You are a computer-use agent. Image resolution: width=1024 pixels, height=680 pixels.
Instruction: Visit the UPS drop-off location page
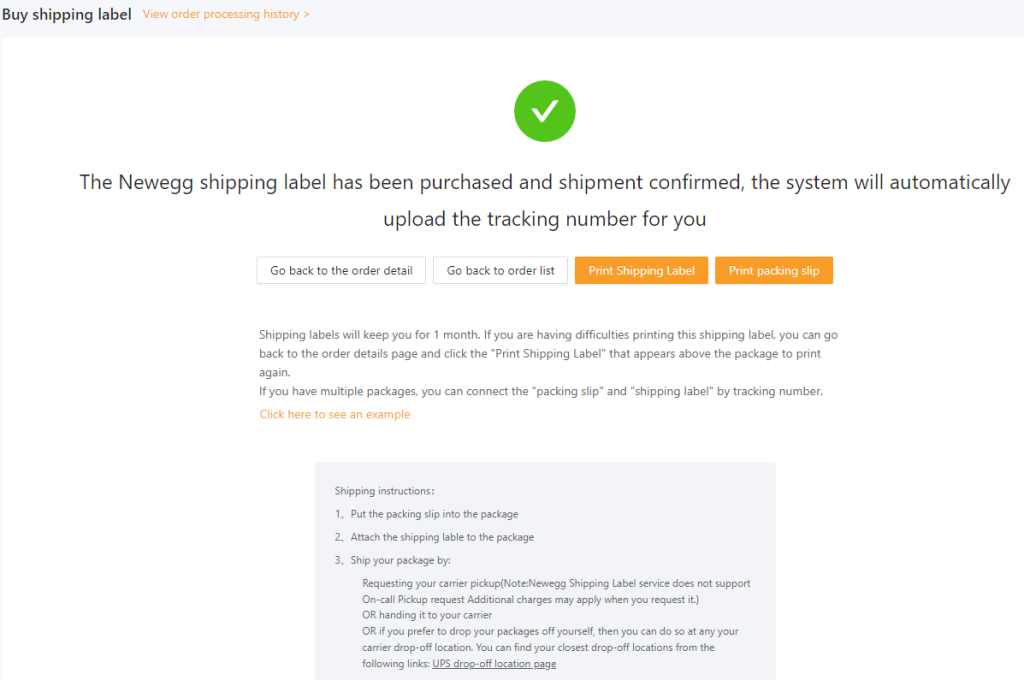pyautogui.click(x=494, y=663)
